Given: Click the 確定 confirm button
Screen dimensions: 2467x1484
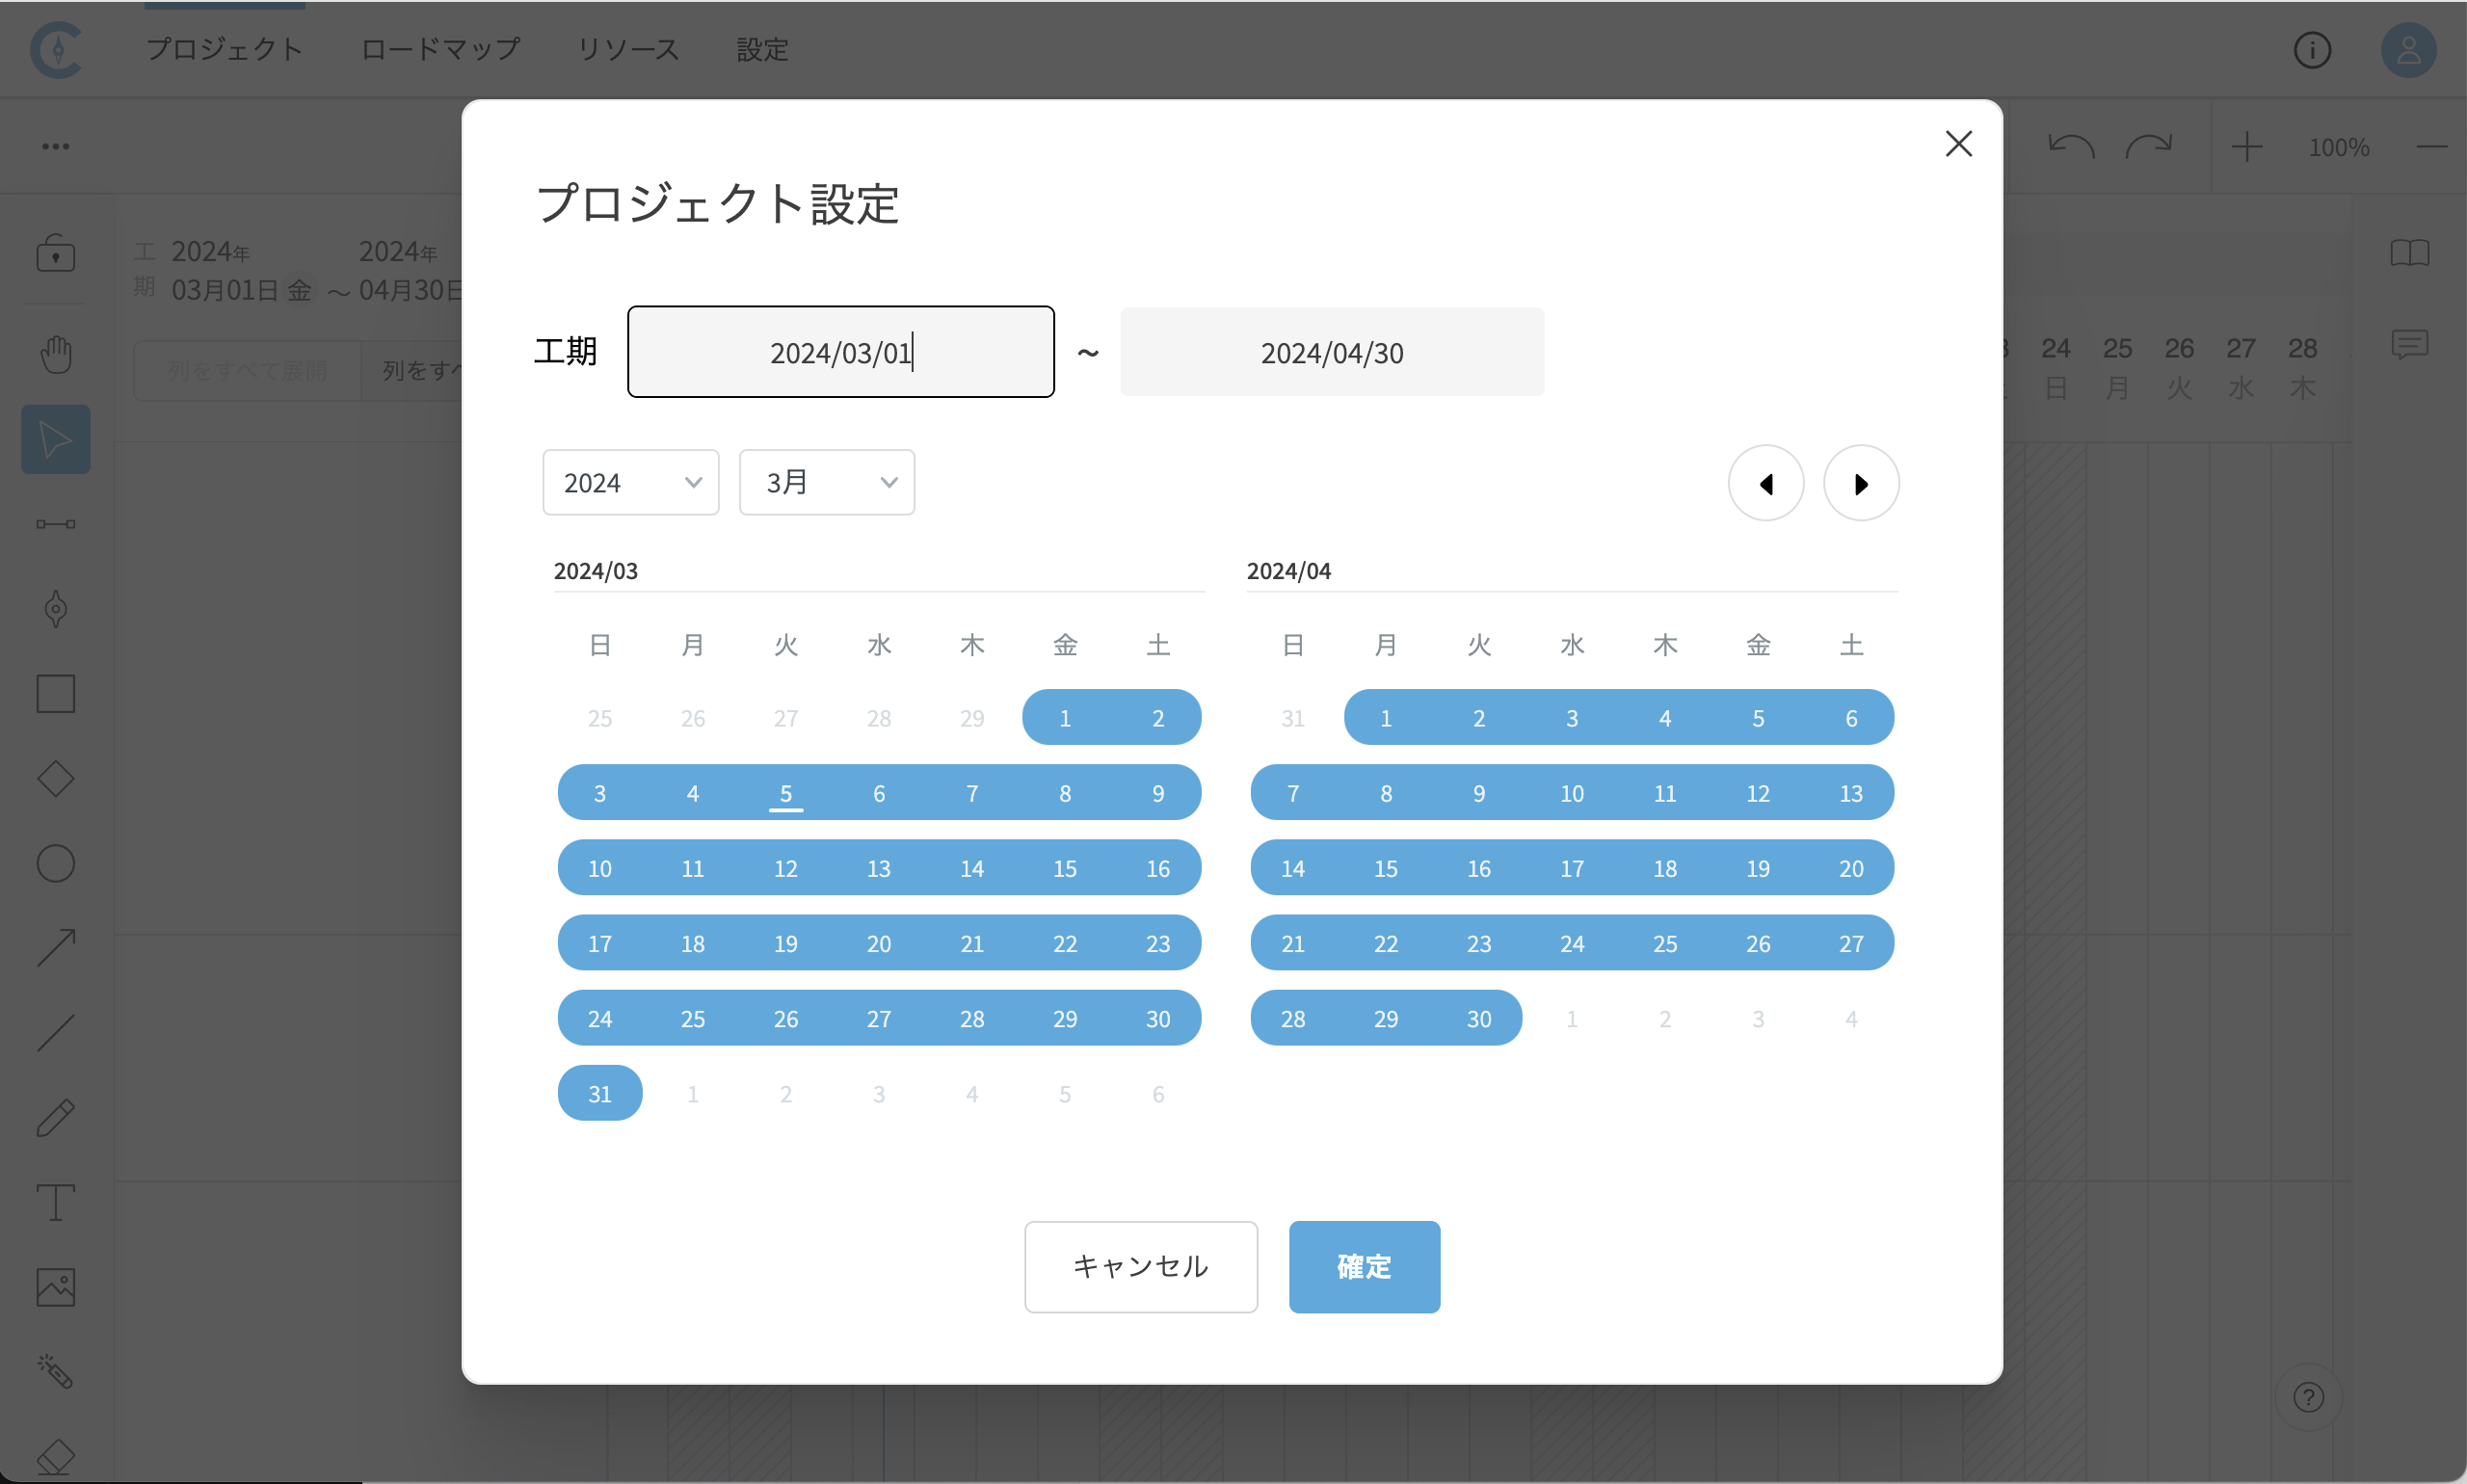Looking at the screenshot, I should coord(1364,1267).
